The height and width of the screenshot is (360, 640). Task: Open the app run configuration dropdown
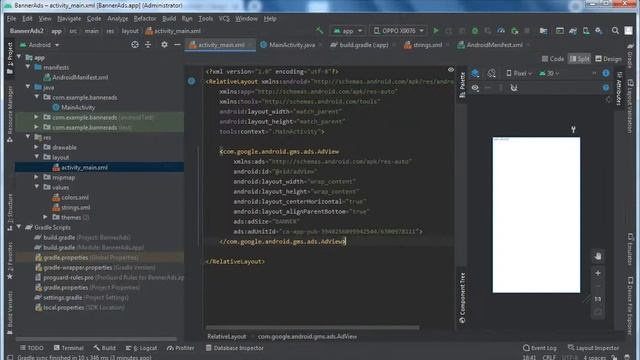click(348, 31)
